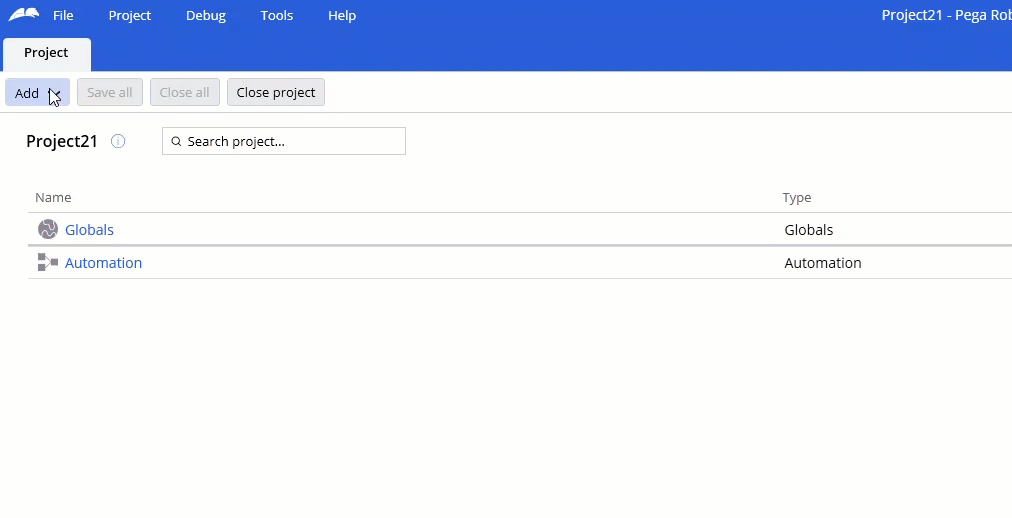Click the Close all button
This screenshot has height=518, width=1012.
tap(185, 92)
